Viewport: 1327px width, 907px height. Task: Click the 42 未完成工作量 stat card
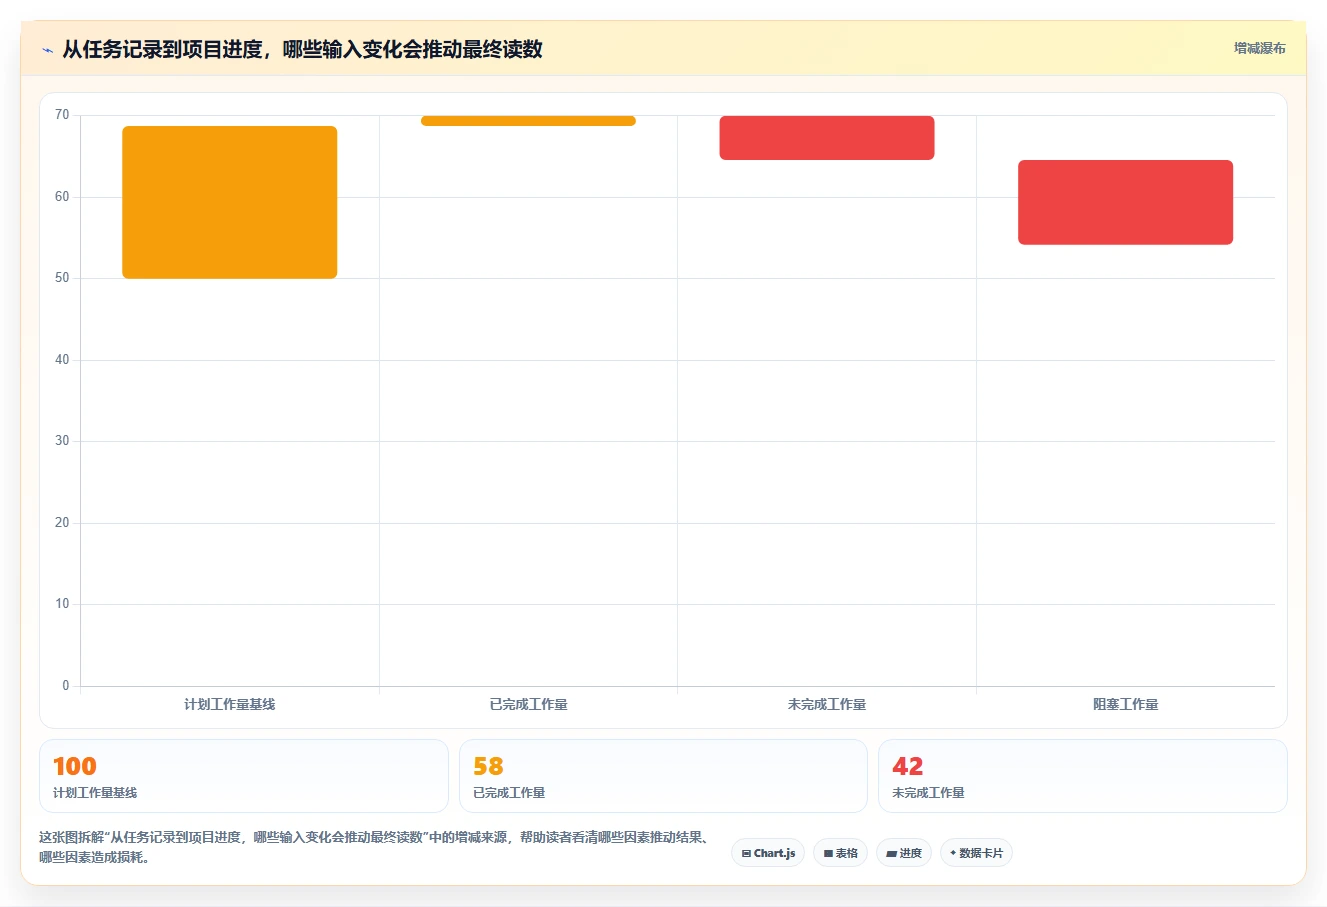1082,776
